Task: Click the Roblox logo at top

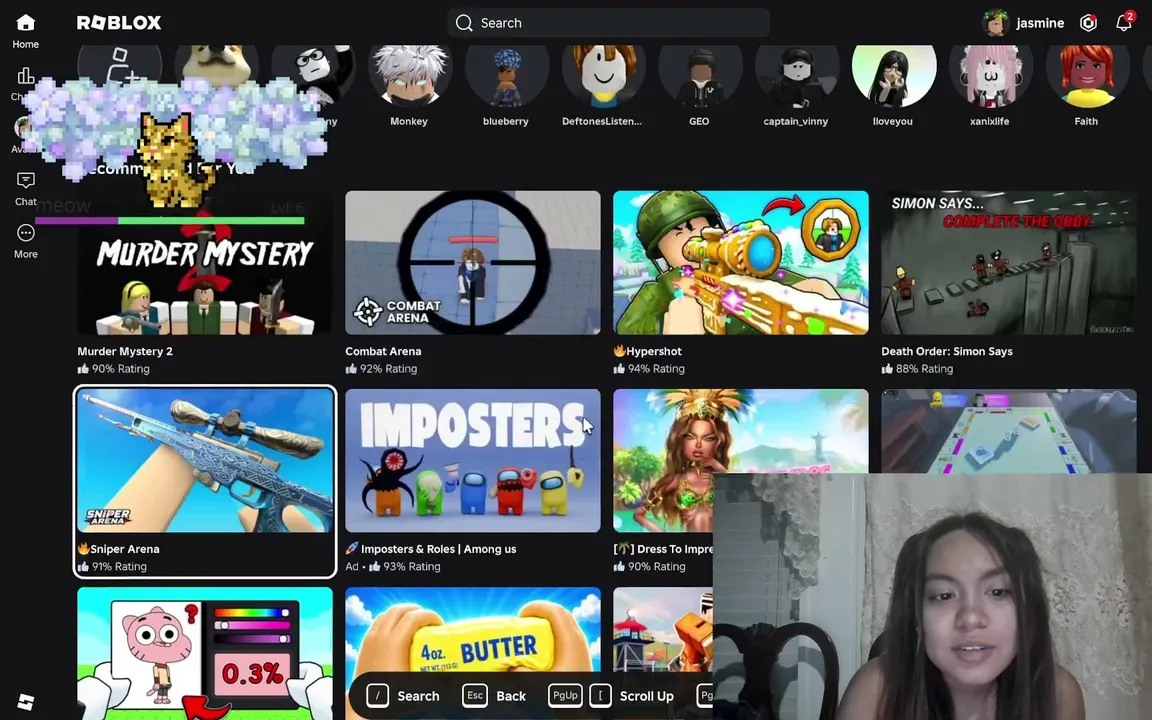Action: pyautogui.click(x=119, y=23)
